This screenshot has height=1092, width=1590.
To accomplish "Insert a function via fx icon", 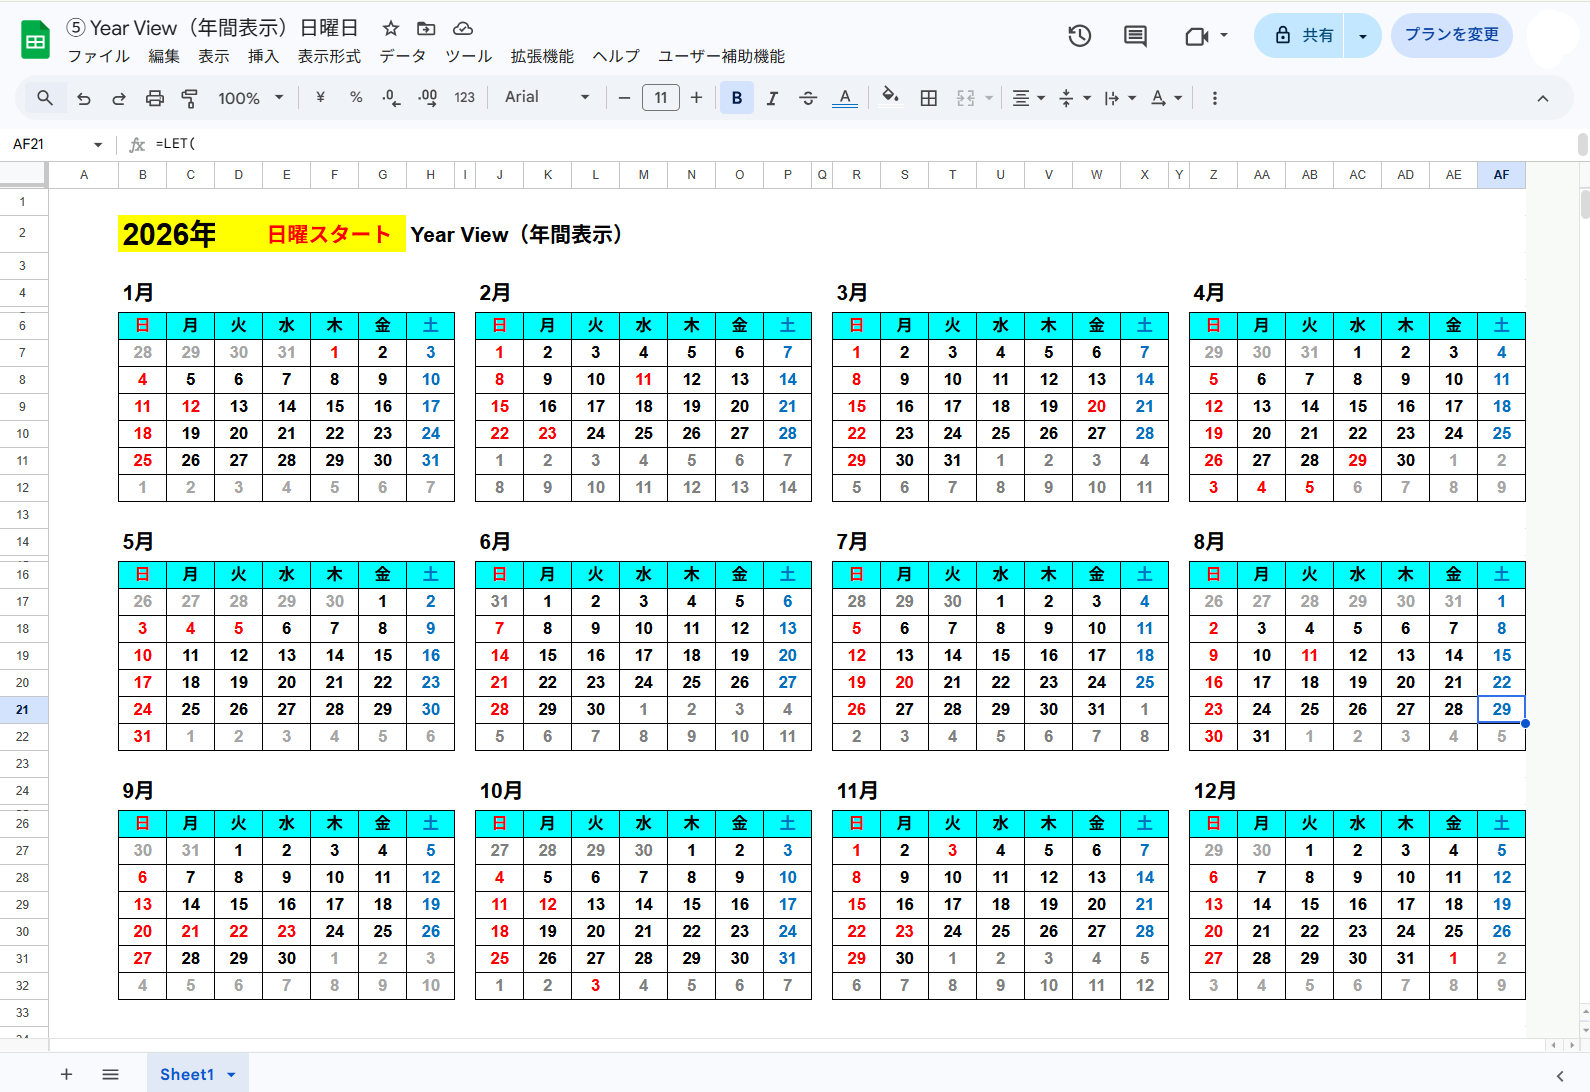I will coord(137,144).
